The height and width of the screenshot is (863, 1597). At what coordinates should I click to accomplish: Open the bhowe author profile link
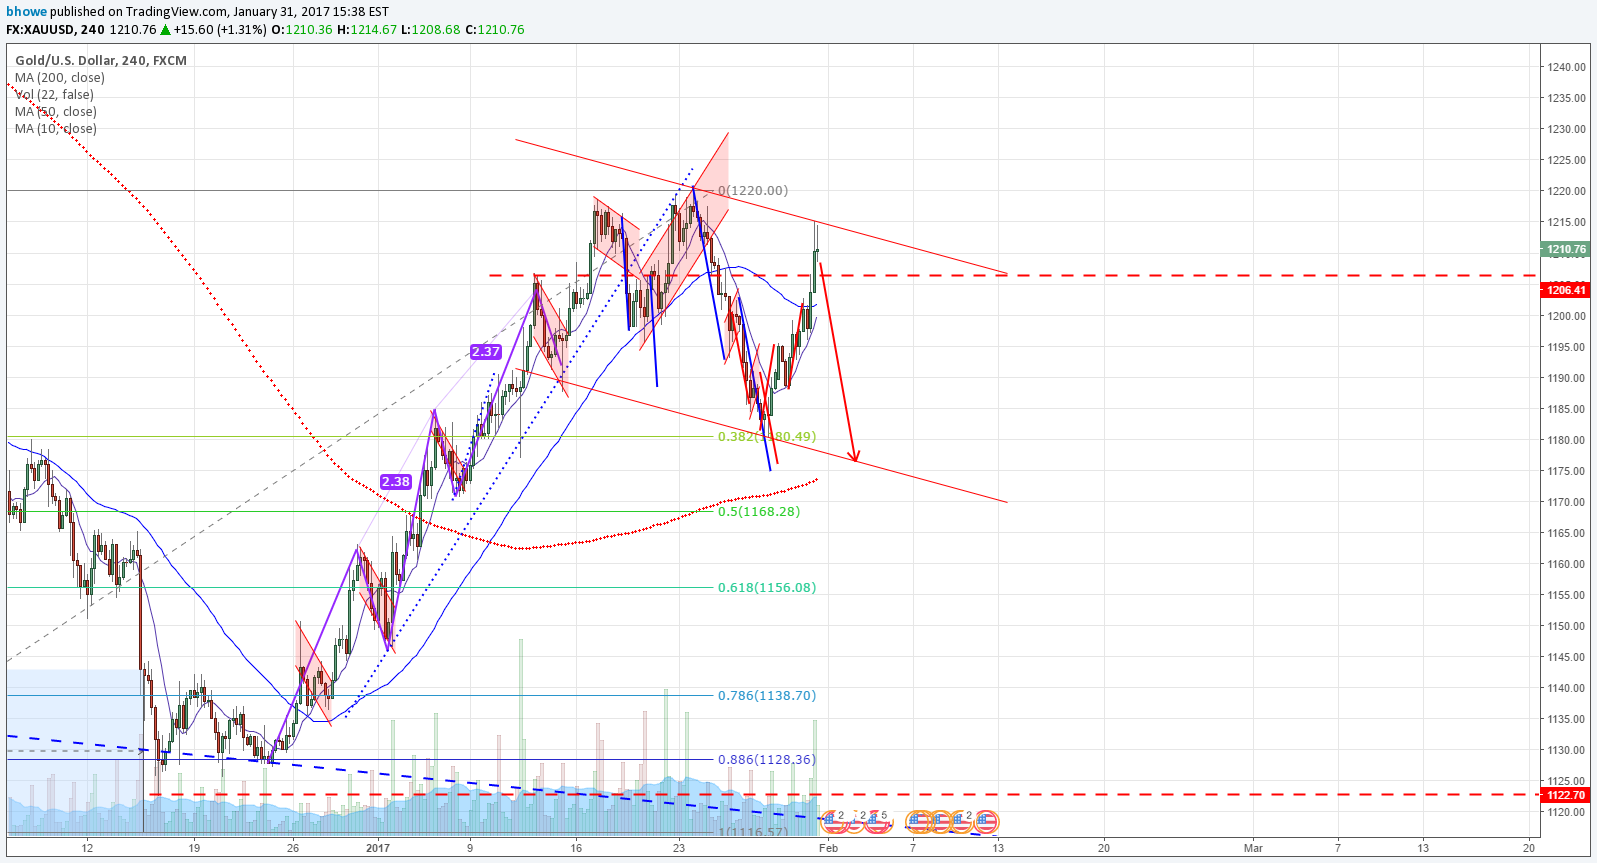[x=26, y=12]
